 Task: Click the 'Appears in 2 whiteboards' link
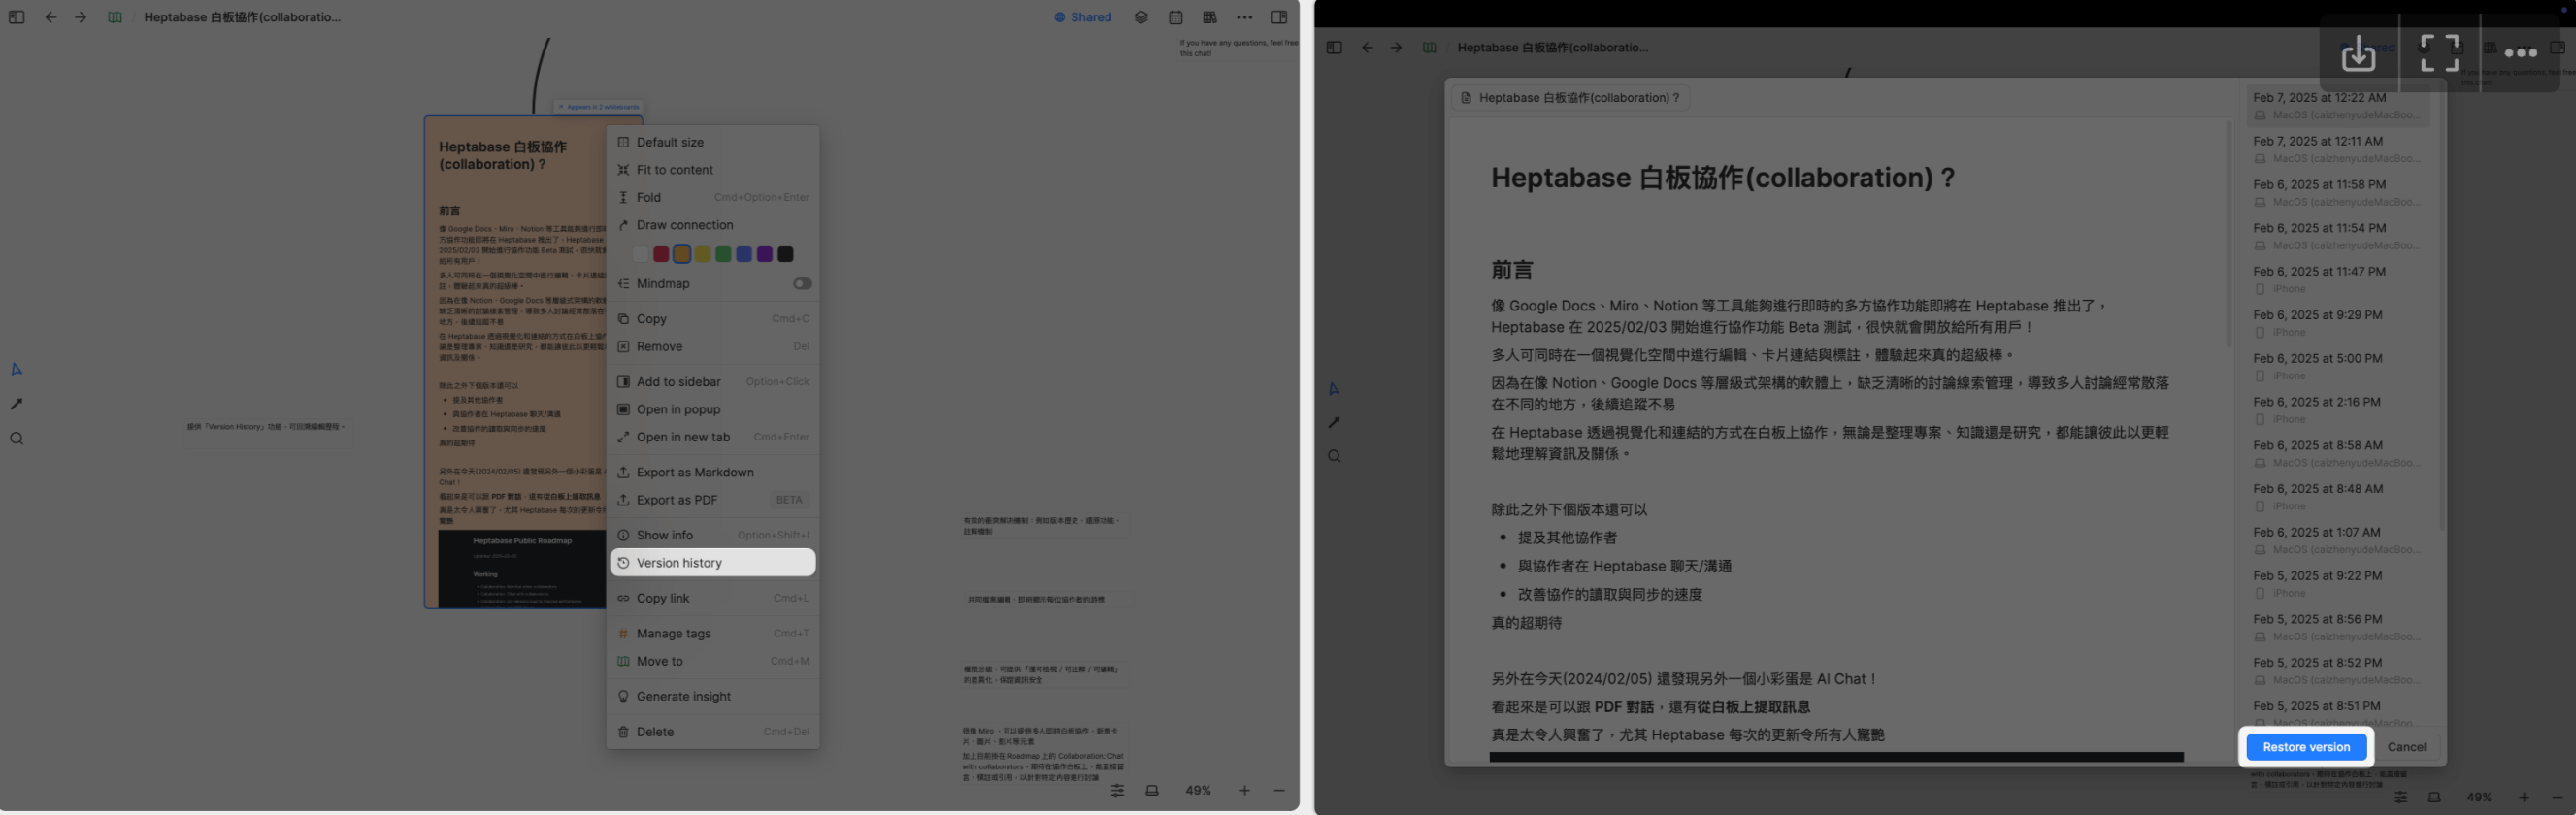pos(598,106)
